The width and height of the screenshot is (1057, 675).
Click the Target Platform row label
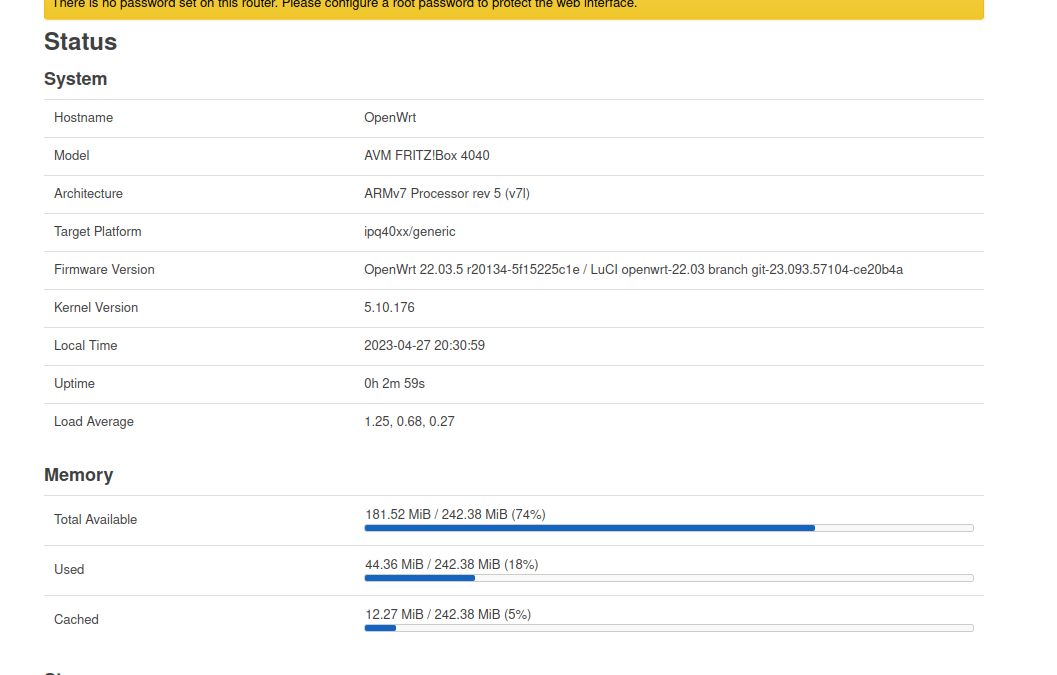[x=98, y=232]
